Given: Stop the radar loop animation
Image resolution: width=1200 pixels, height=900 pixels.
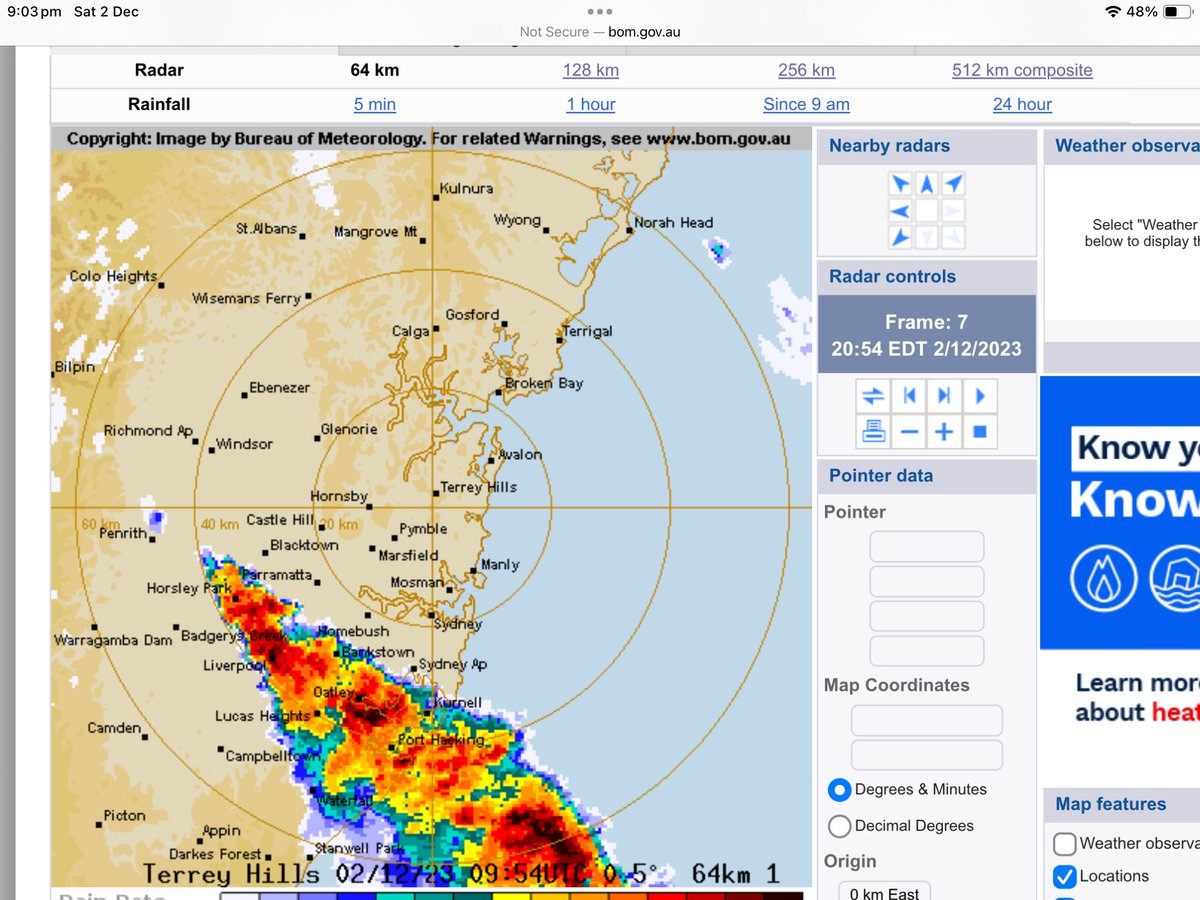Looking at the screenshot, I should 980,432.
